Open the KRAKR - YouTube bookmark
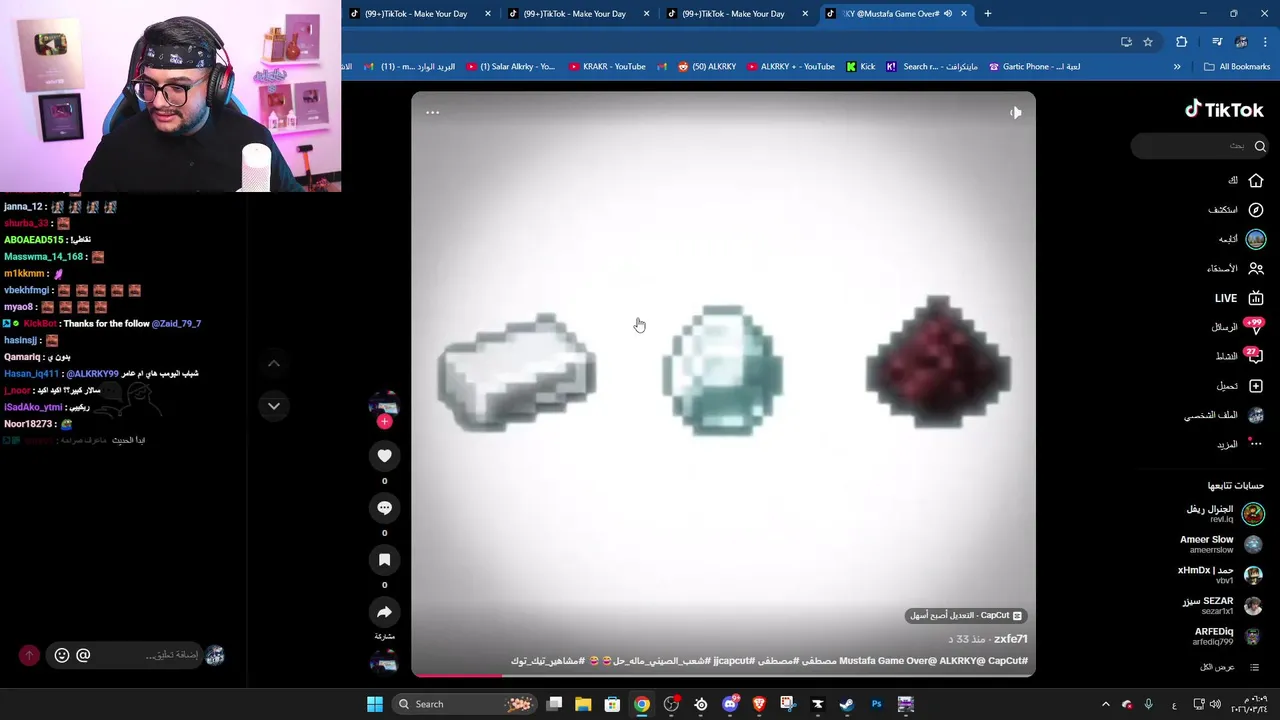Viewport: 1280px width, 720px height. point(606,67)
